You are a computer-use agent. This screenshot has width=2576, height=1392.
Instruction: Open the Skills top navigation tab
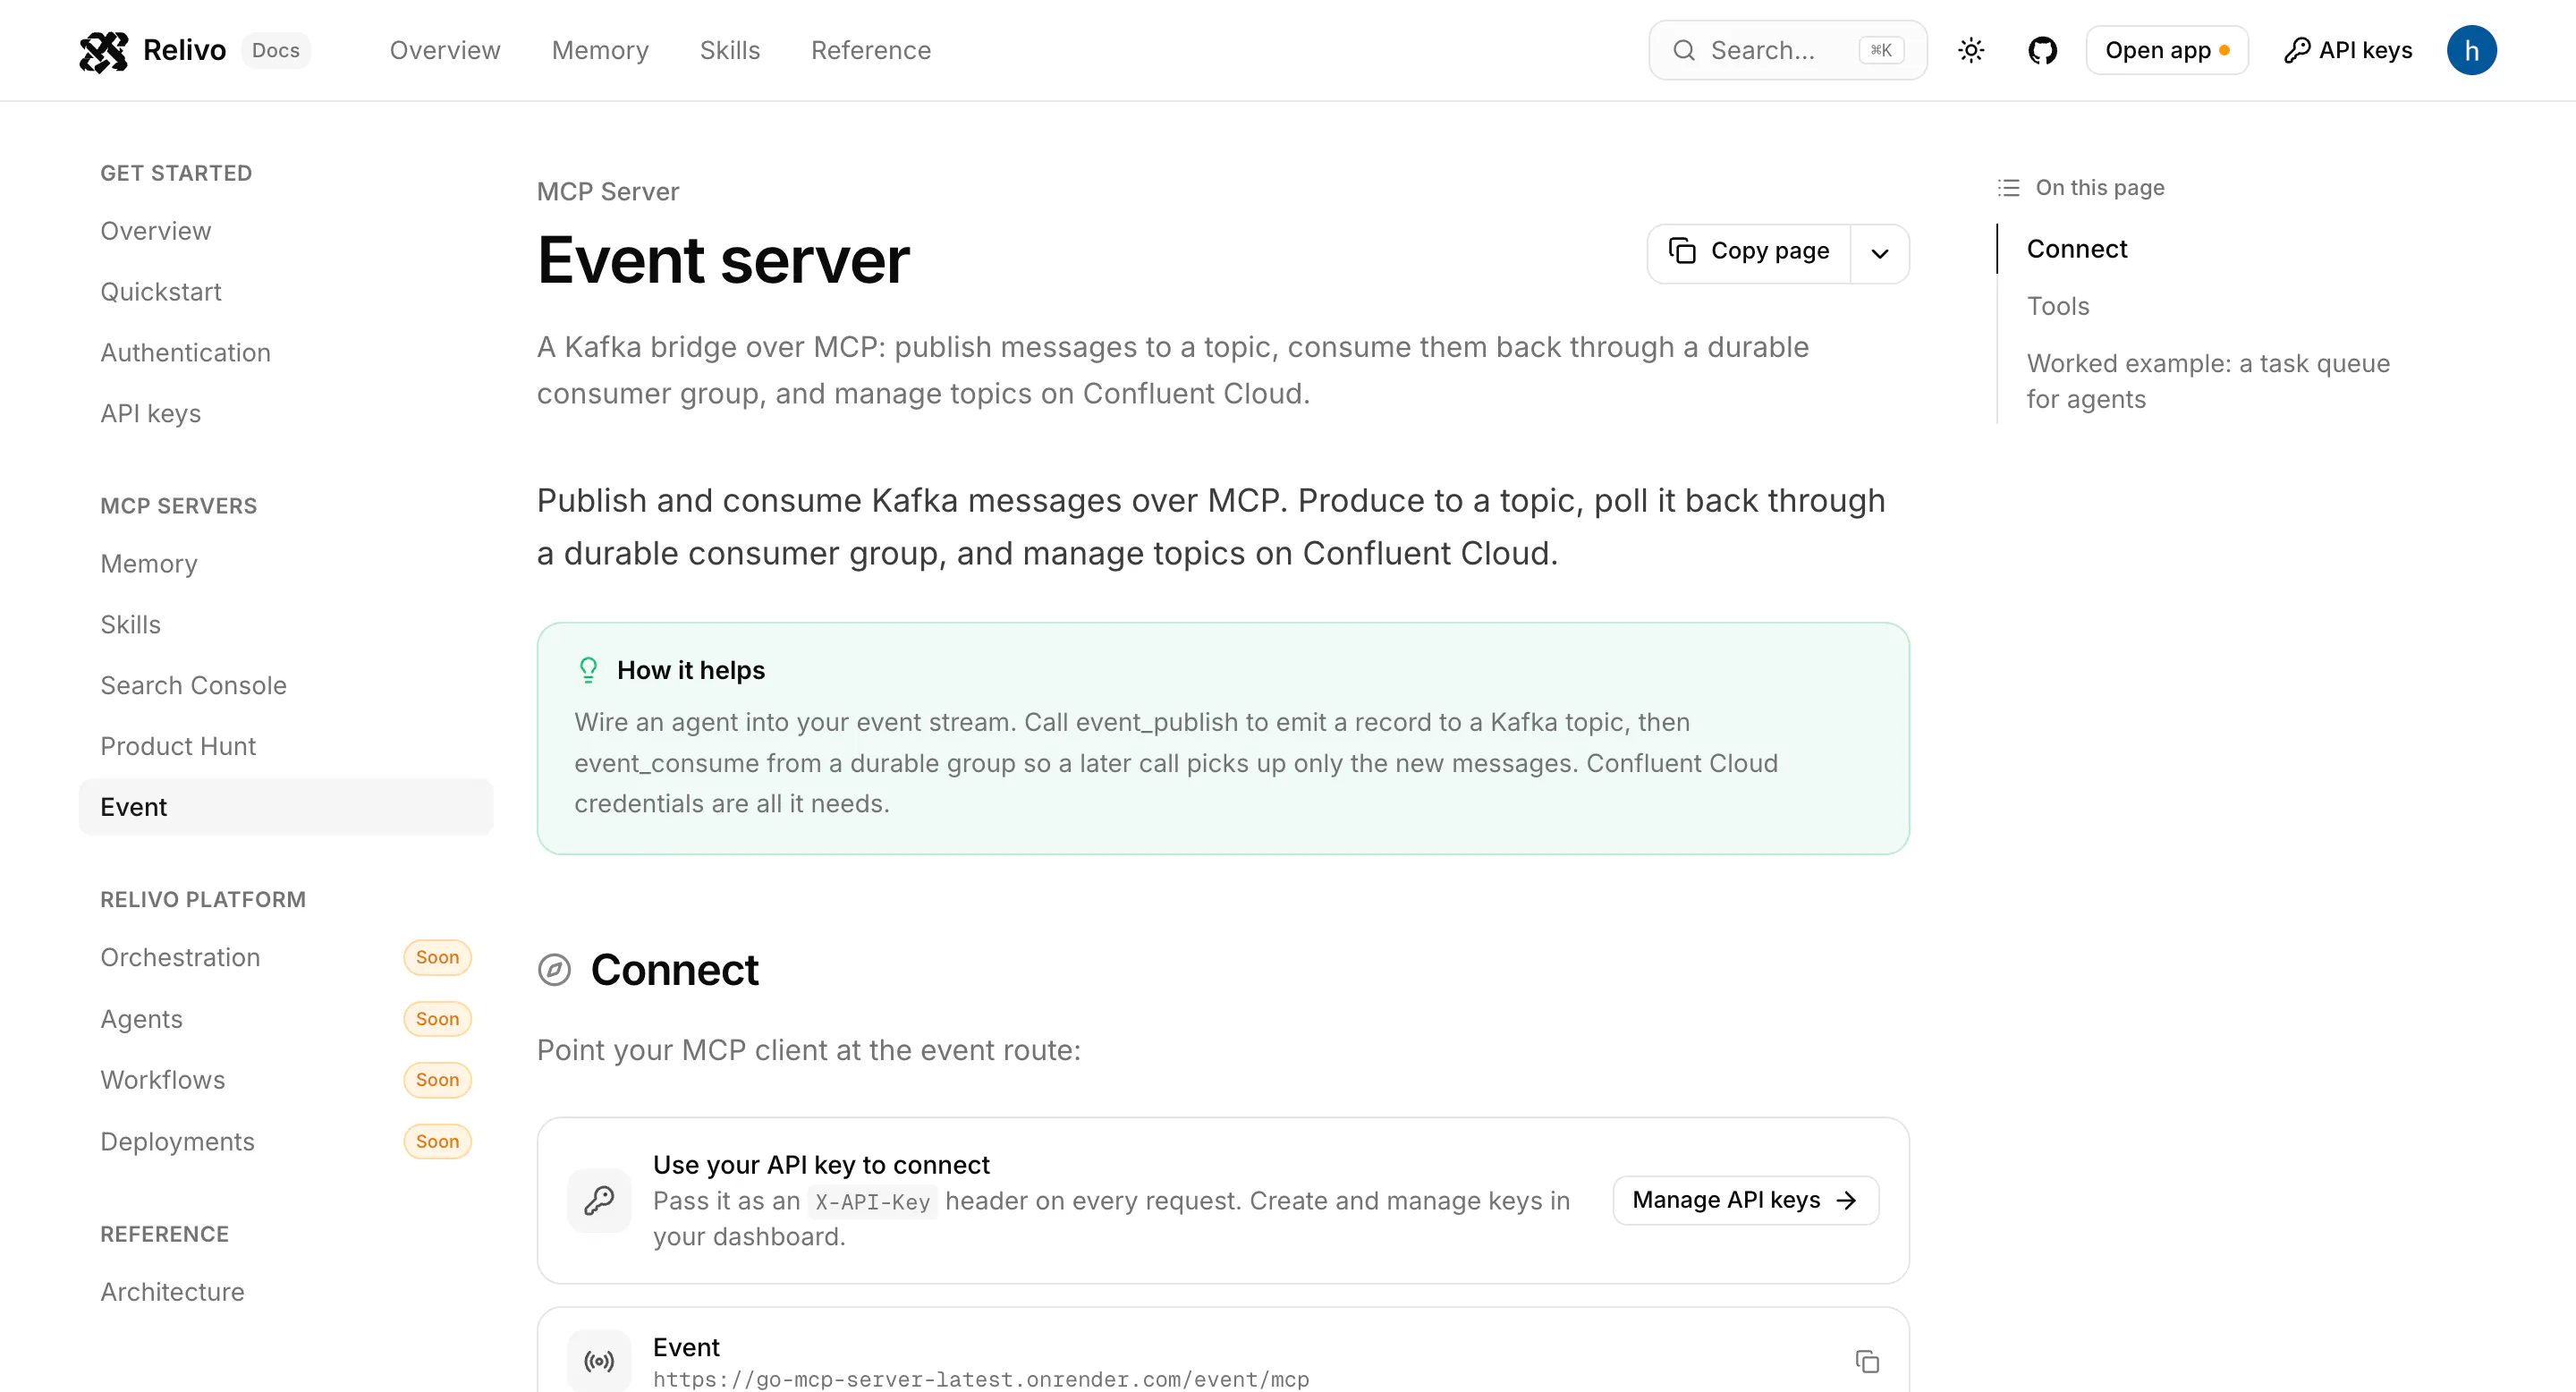[x=730, y=50]
